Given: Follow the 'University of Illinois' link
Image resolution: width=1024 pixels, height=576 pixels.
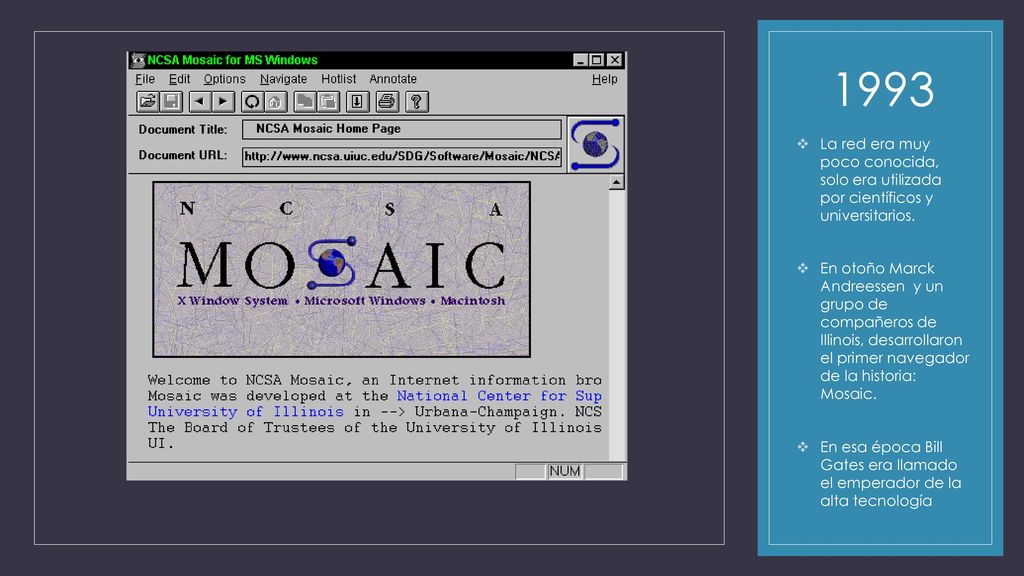Looking at the screenshot, I should pyautogui.click(x=246, y=412).
